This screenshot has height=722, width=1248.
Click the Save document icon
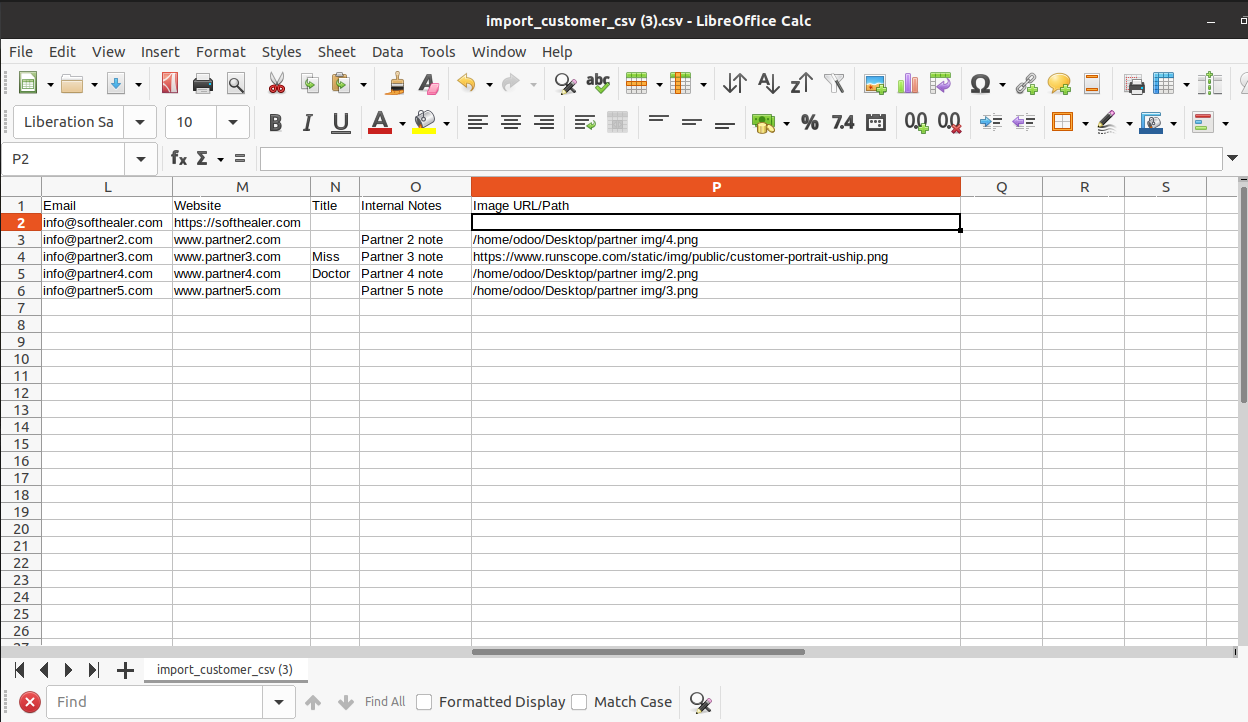pos(116,84)
